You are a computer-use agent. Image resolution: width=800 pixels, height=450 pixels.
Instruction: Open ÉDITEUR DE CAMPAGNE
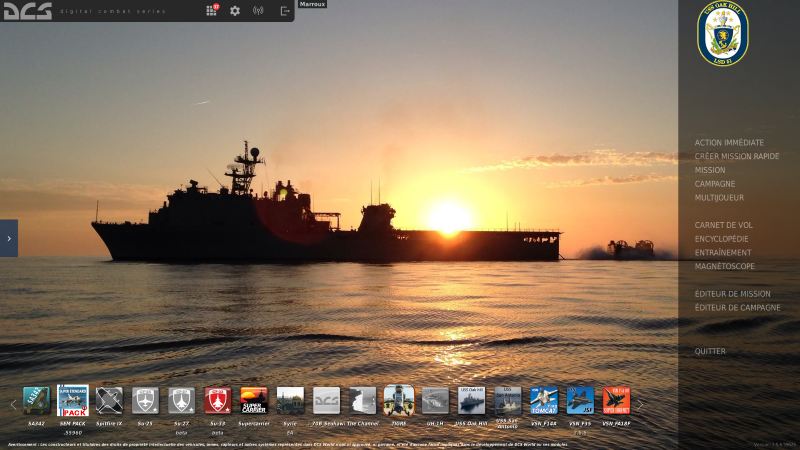tap(737, 308)
